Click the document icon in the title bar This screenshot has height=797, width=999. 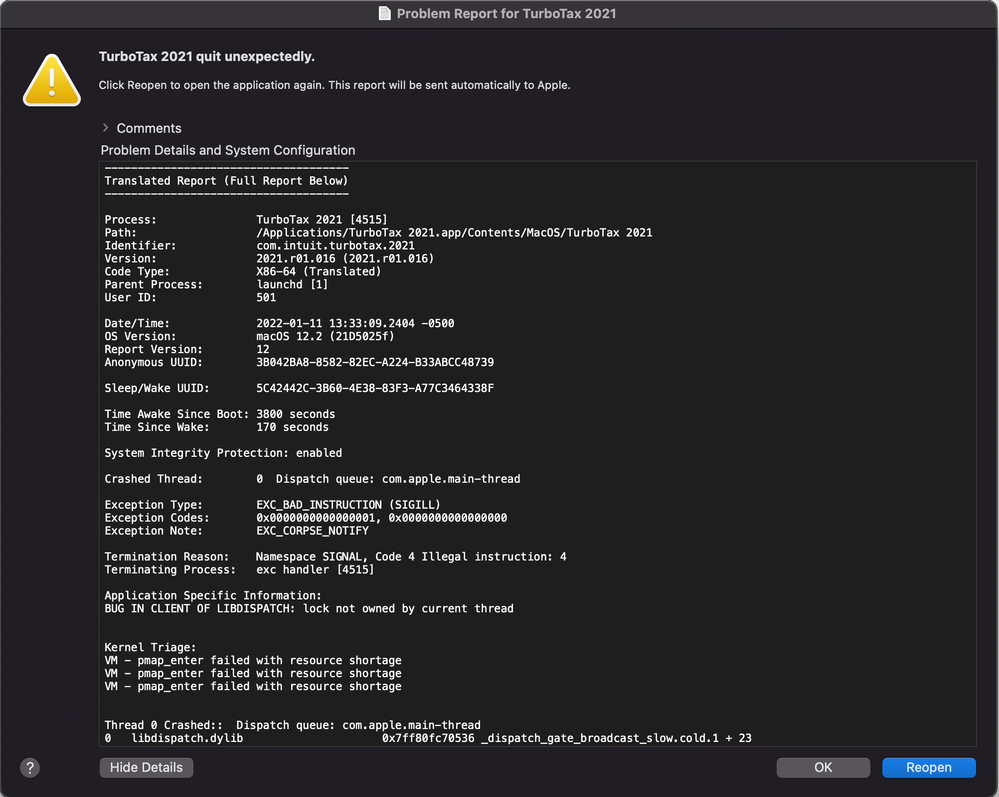384,13
